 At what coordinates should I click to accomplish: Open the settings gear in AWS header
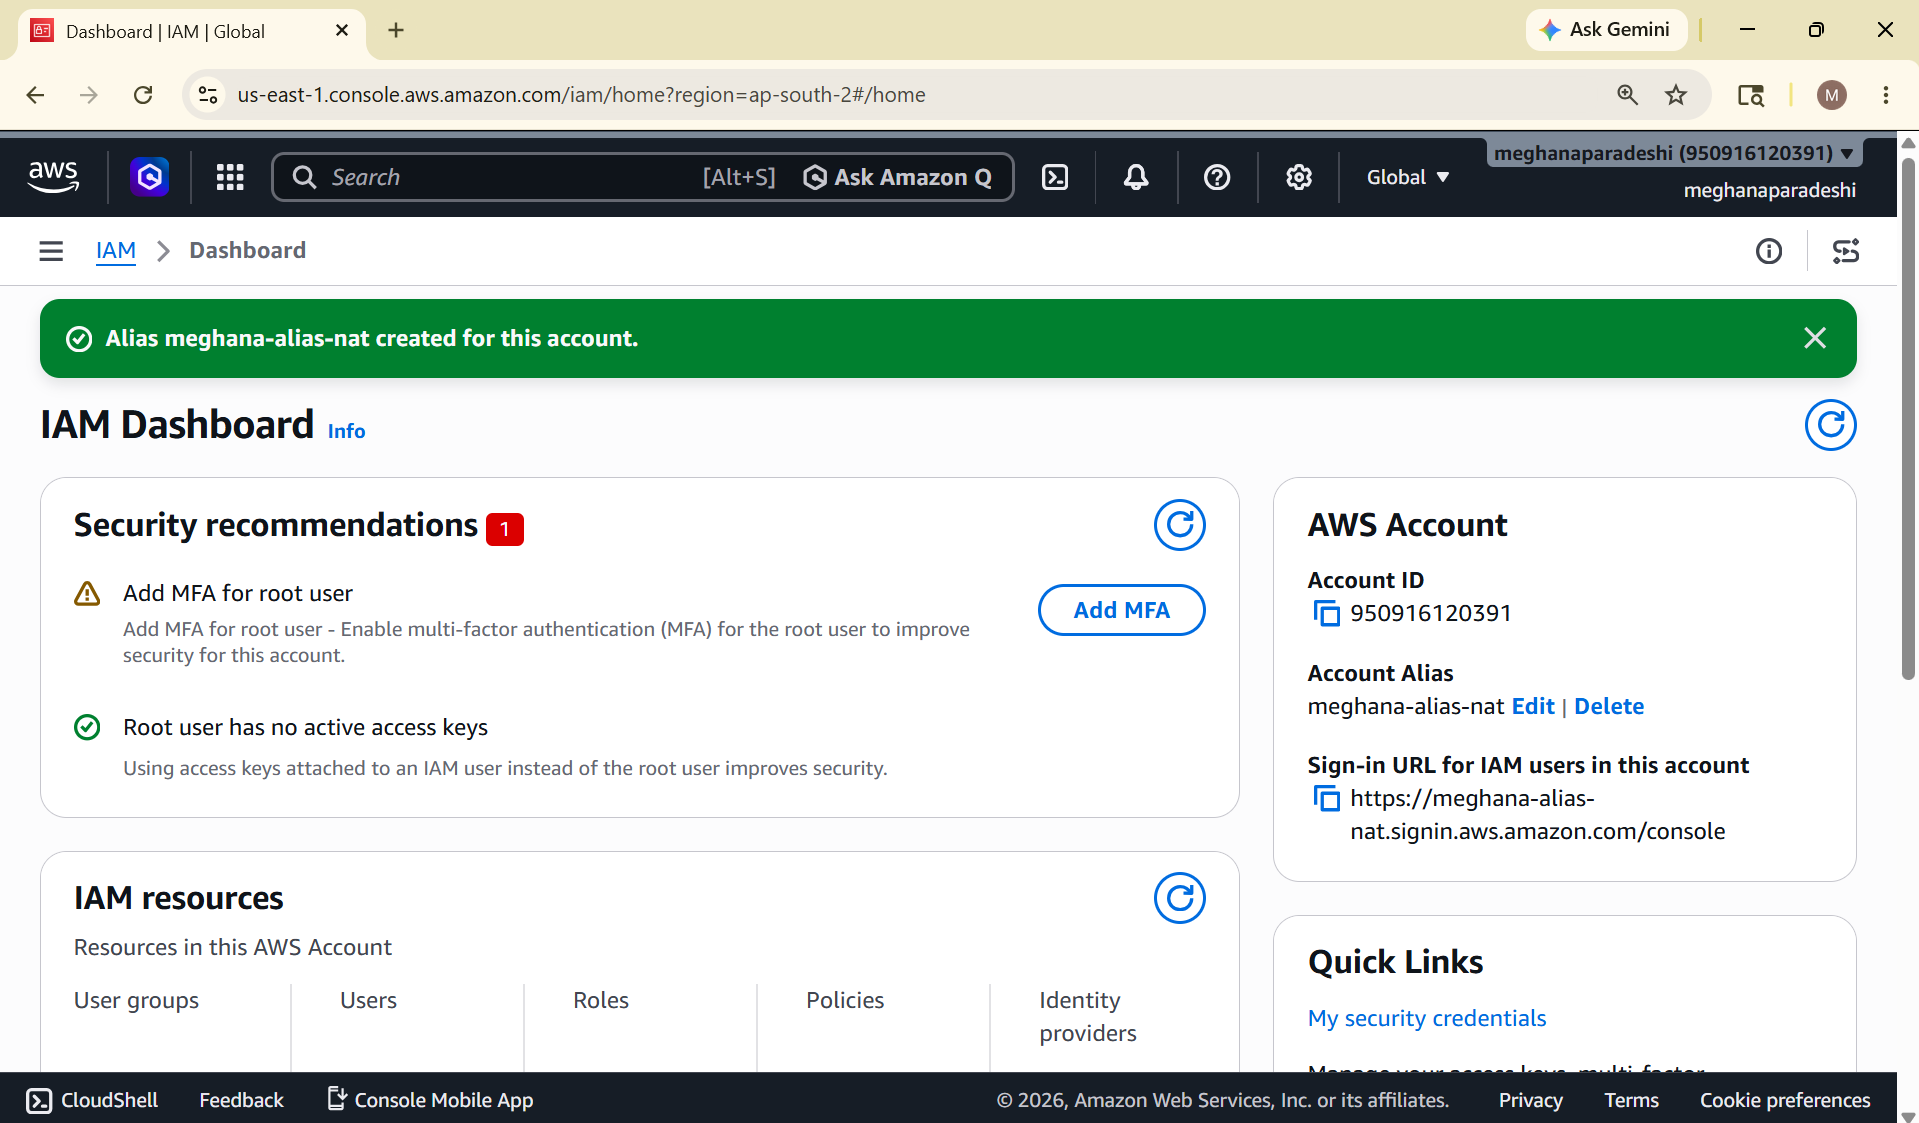pyautogui.click(x=1298, y=177)
